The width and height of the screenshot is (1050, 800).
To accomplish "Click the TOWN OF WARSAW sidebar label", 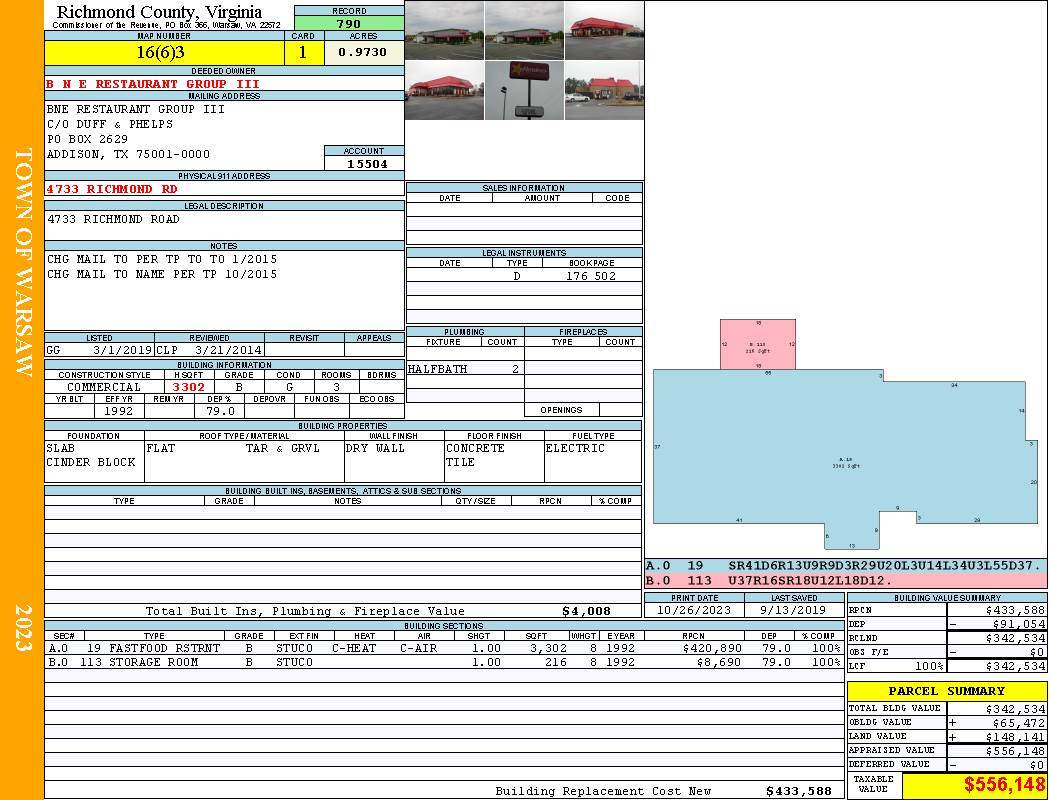I will 23,262.
